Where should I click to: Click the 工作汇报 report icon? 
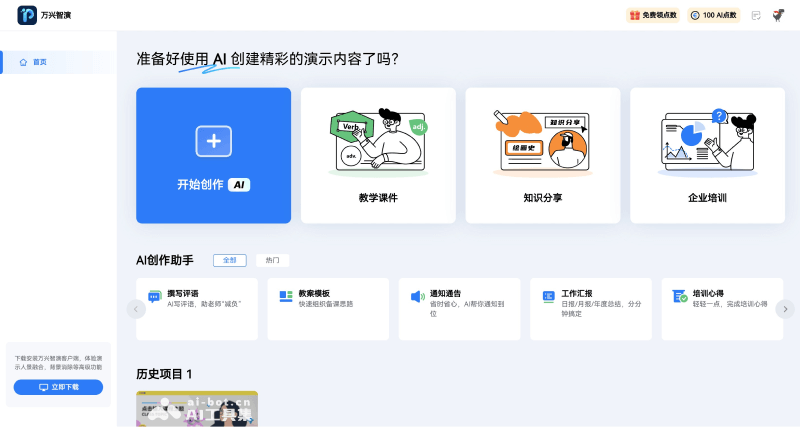pyautogui.click(x=548, y=297)
